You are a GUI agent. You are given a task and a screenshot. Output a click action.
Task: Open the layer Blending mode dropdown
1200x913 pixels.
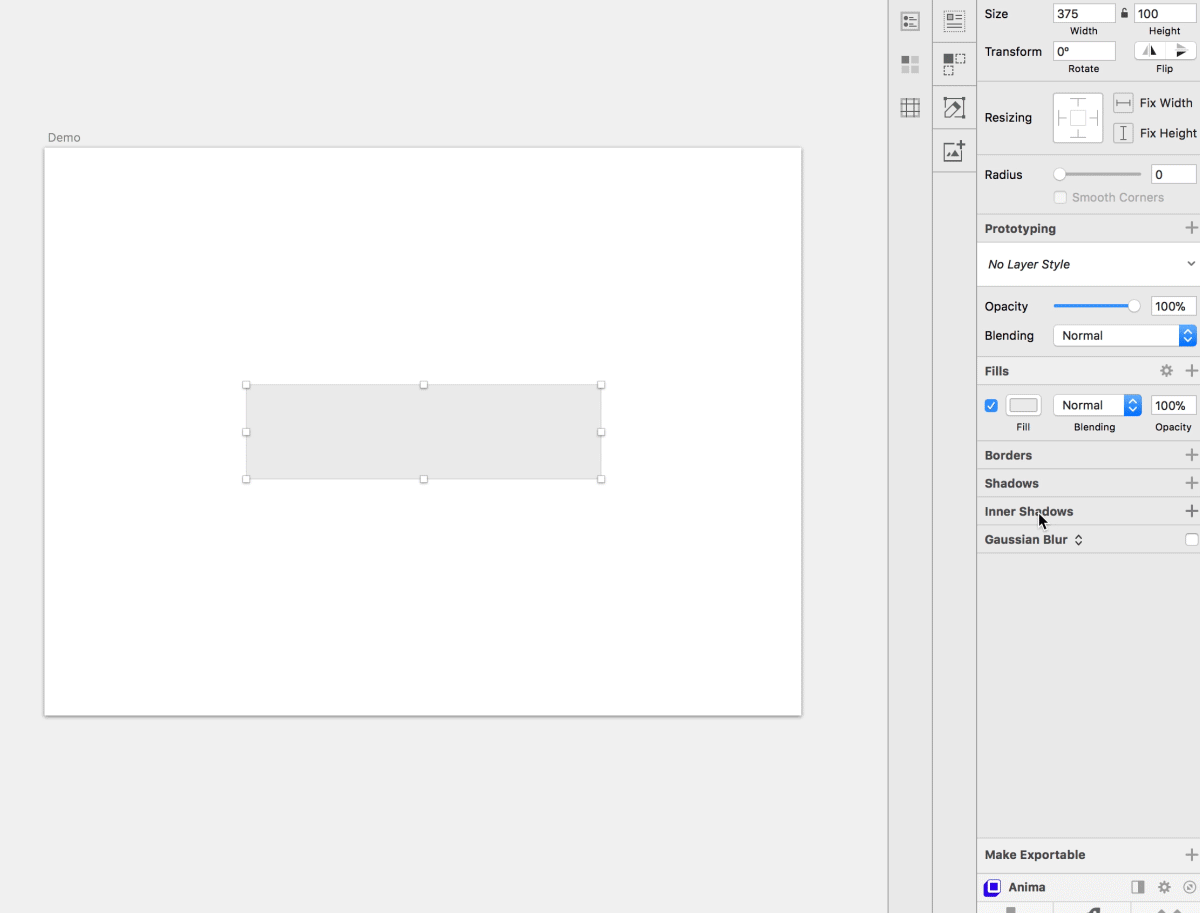1124,336
